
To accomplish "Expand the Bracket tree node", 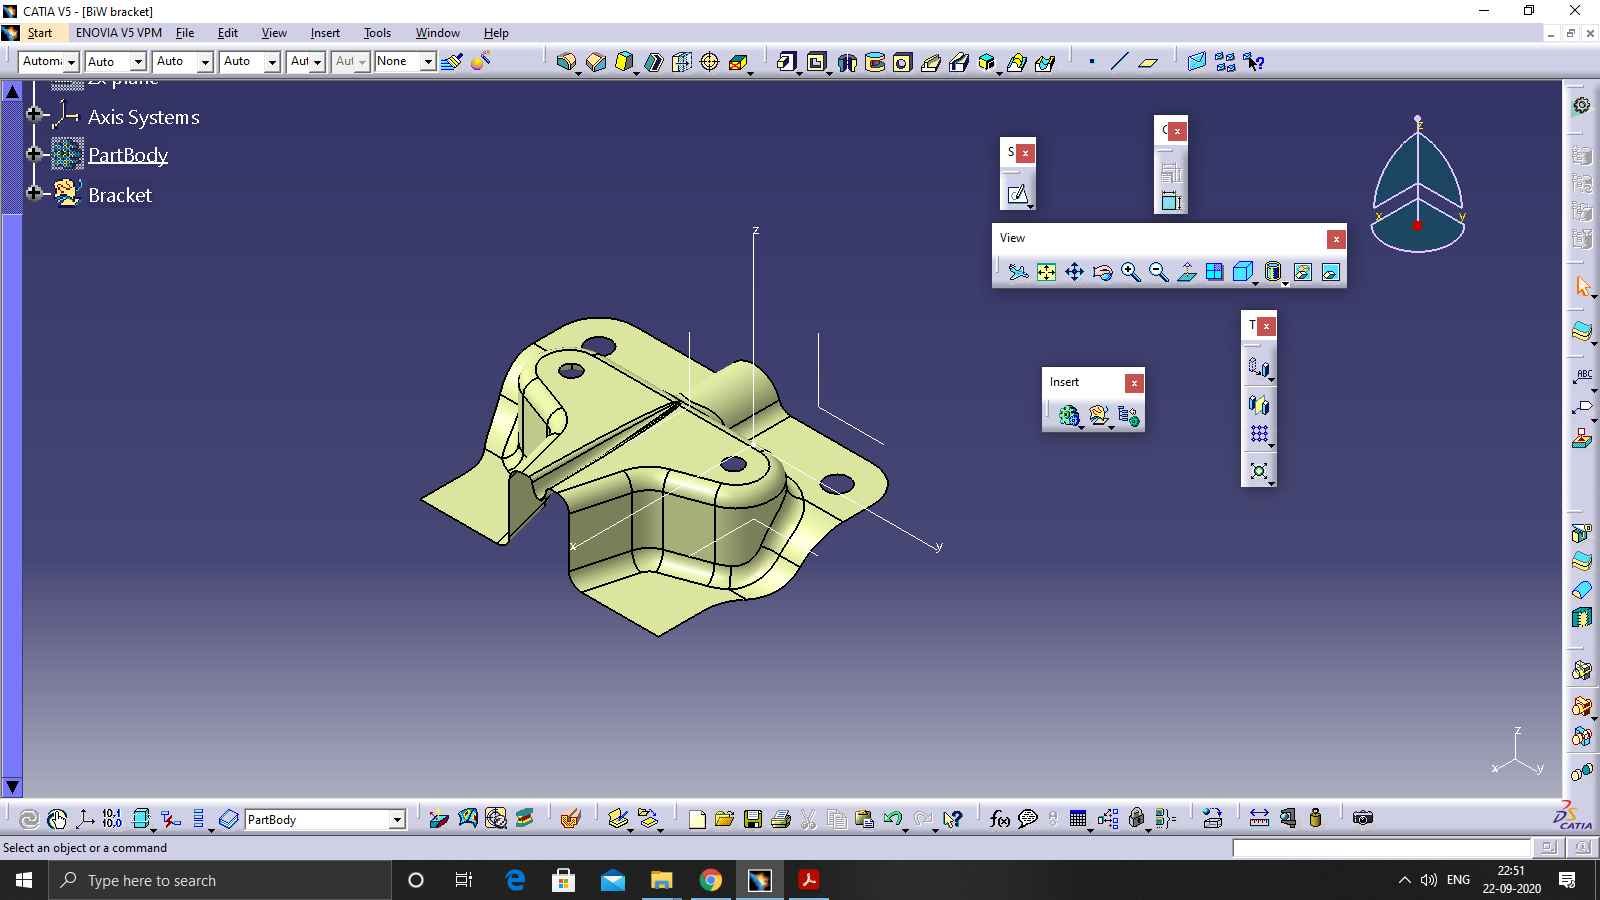I will [x=34, y=192].
